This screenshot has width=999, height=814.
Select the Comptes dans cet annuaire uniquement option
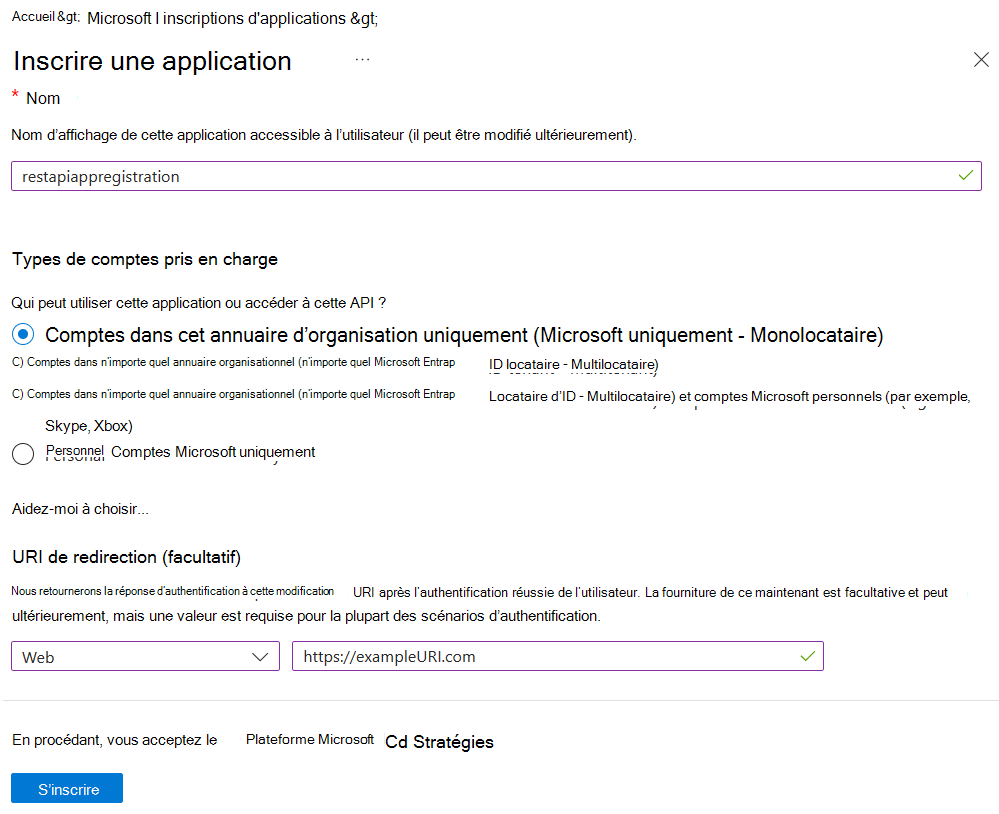[22, 335]
